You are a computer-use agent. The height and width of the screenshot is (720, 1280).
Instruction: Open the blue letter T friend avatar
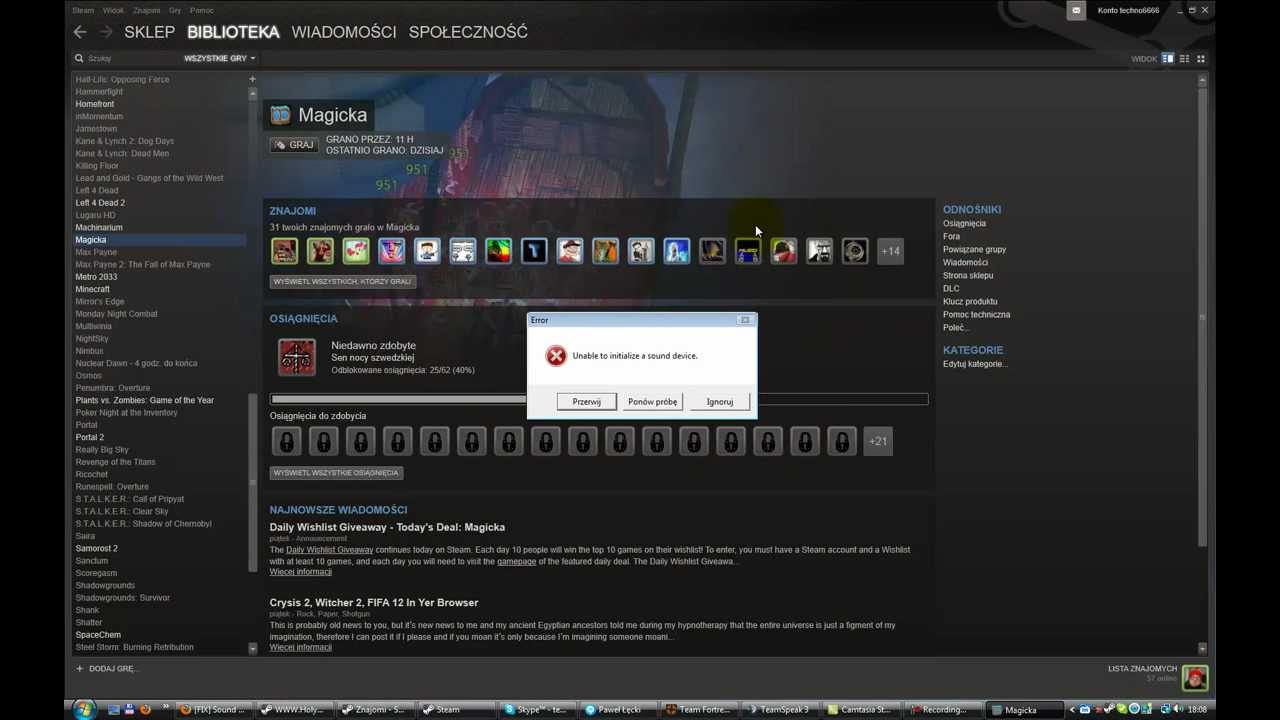click(534, 251)
